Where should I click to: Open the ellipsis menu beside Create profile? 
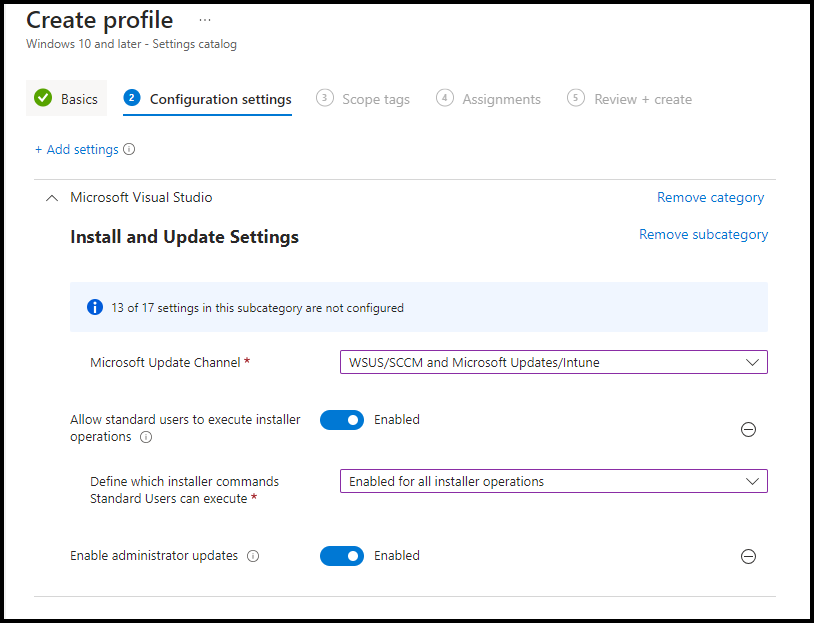click(205, 20)
